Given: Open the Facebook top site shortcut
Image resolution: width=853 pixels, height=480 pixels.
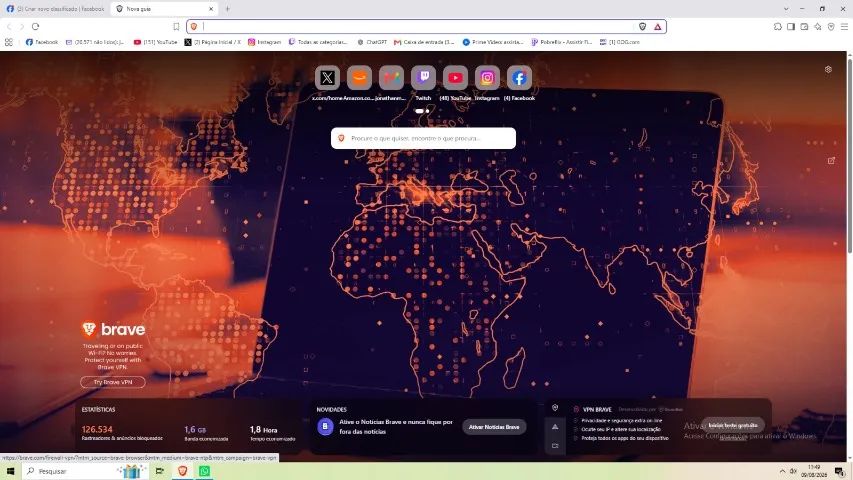Looking at the screenshot, I should (x=519, y=78).
